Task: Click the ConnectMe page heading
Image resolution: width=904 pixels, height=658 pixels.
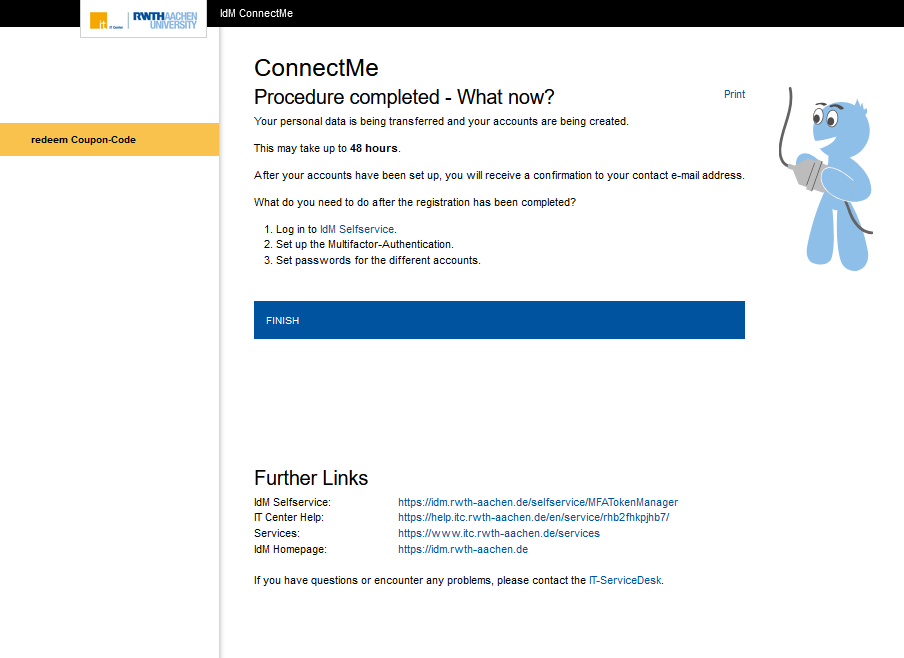Action: click(316, 68)
